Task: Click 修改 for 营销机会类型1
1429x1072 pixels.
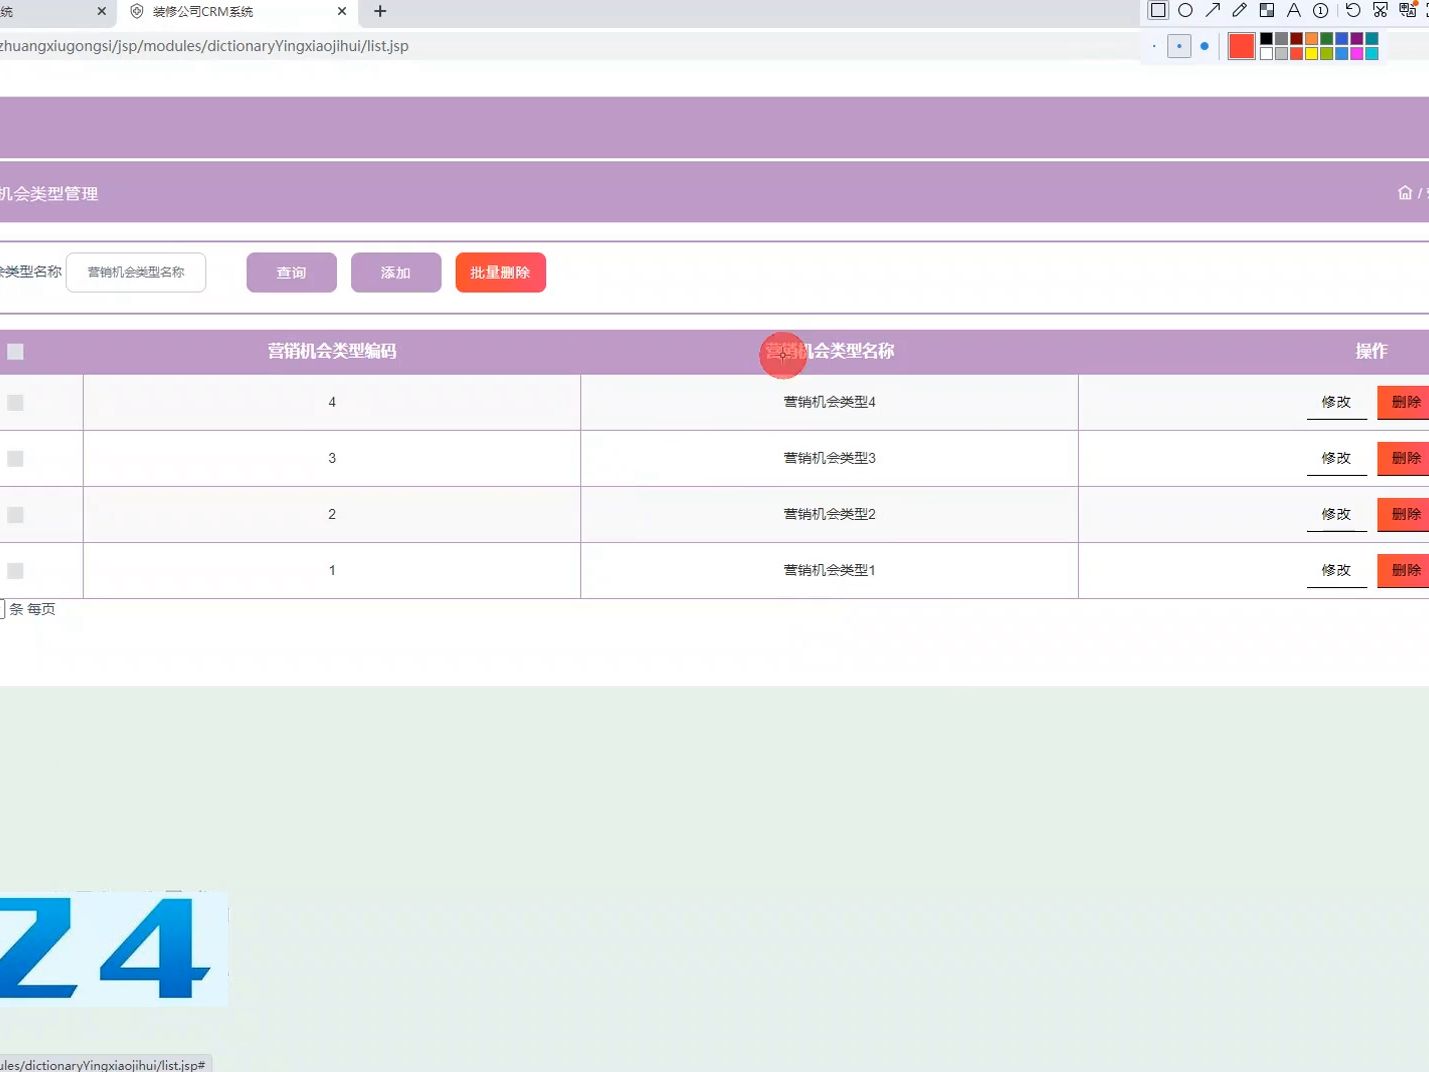Action: tap(1336, 570)
